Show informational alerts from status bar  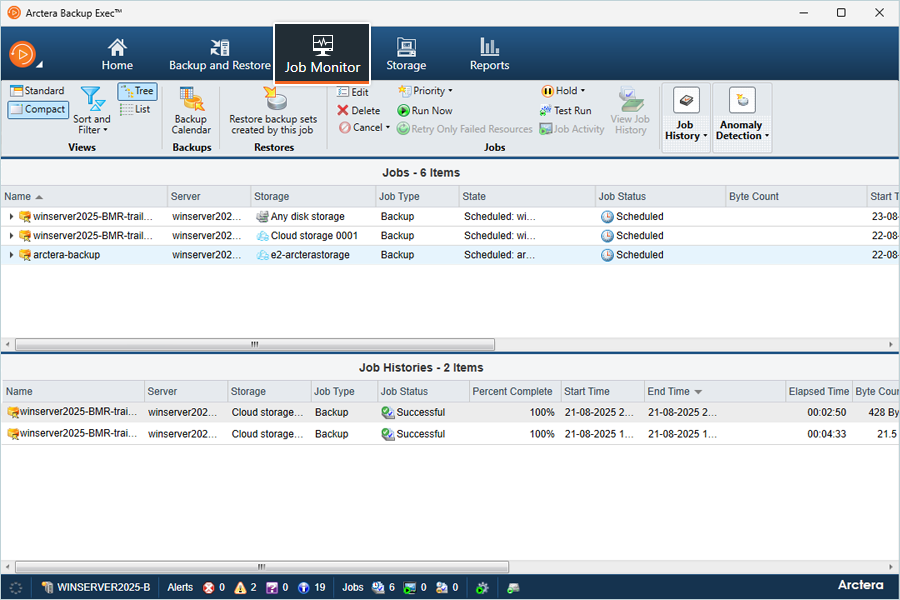[312, 587]
